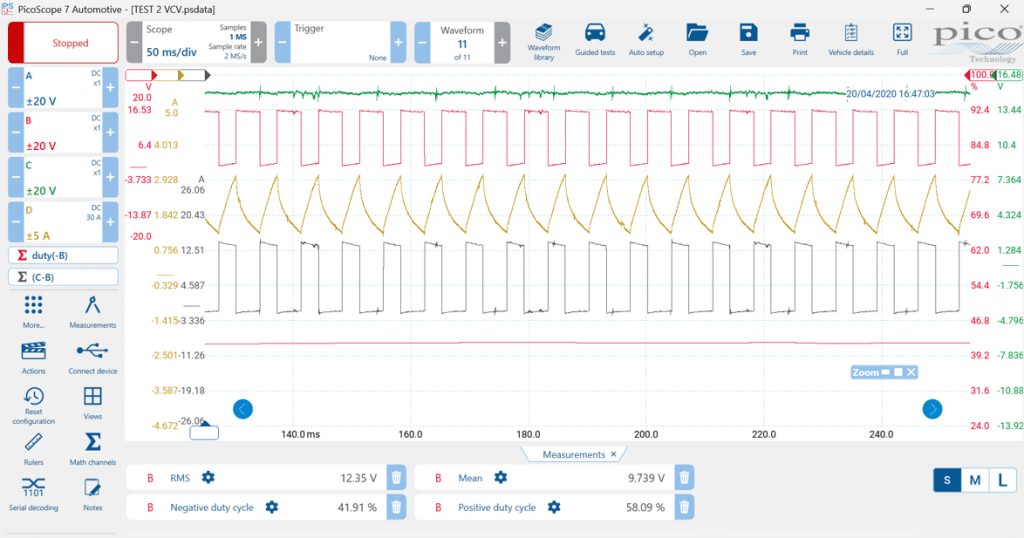Close the Zoom overview box
This screenshot has width=1024, height=538.
click(911, 372)
